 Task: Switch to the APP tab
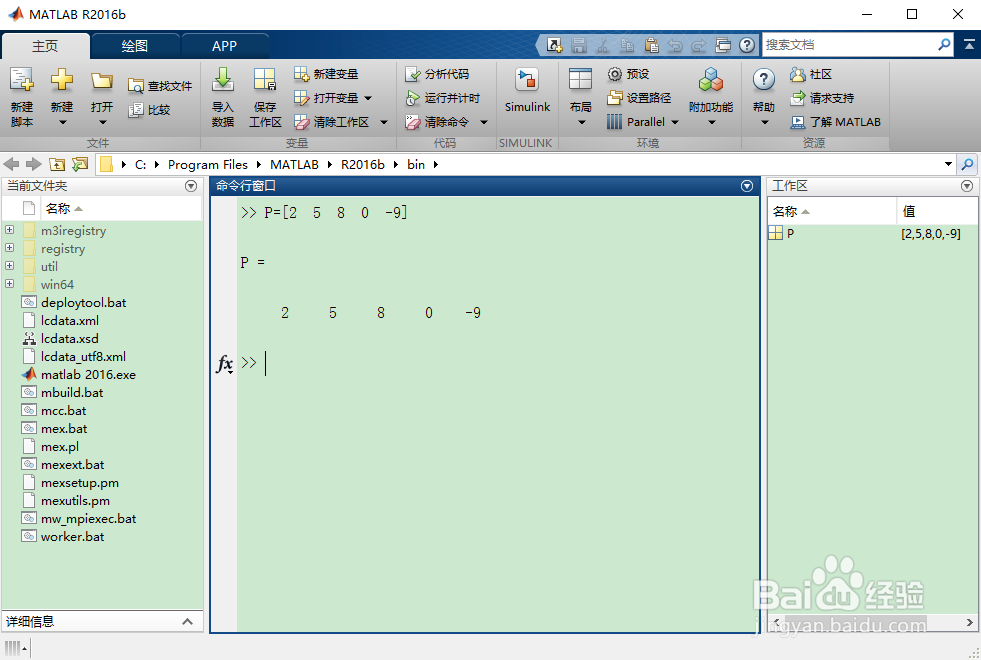point(224,46)
